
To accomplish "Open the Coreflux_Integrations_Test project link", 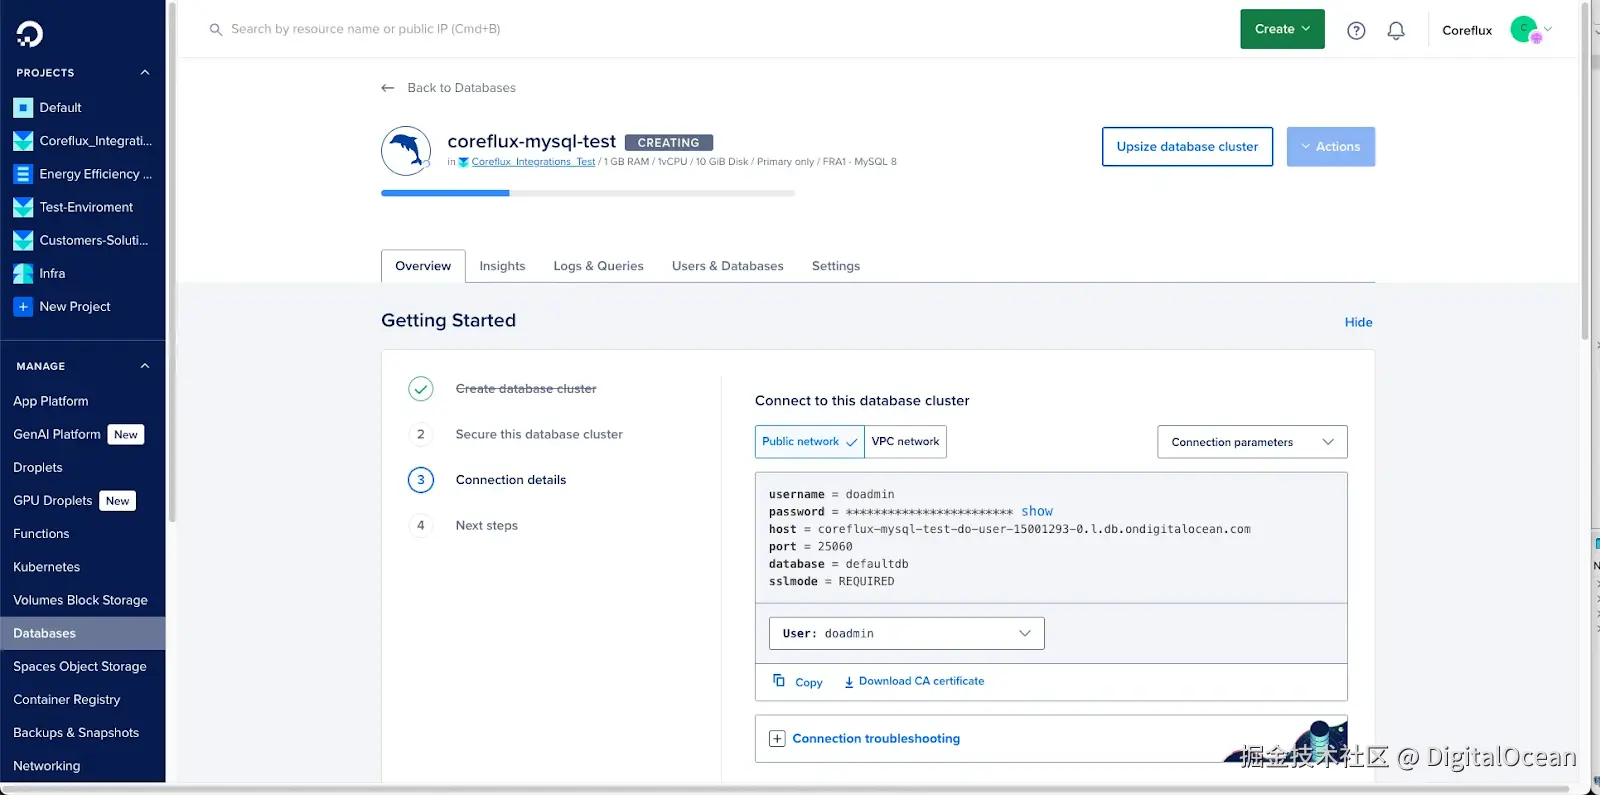I will coord(533,162).
